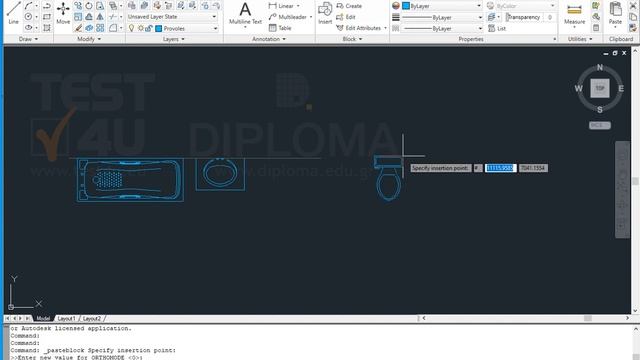The image size is (640, 360).
Task: Click the List properties button
Action: (x=497, y=28)
